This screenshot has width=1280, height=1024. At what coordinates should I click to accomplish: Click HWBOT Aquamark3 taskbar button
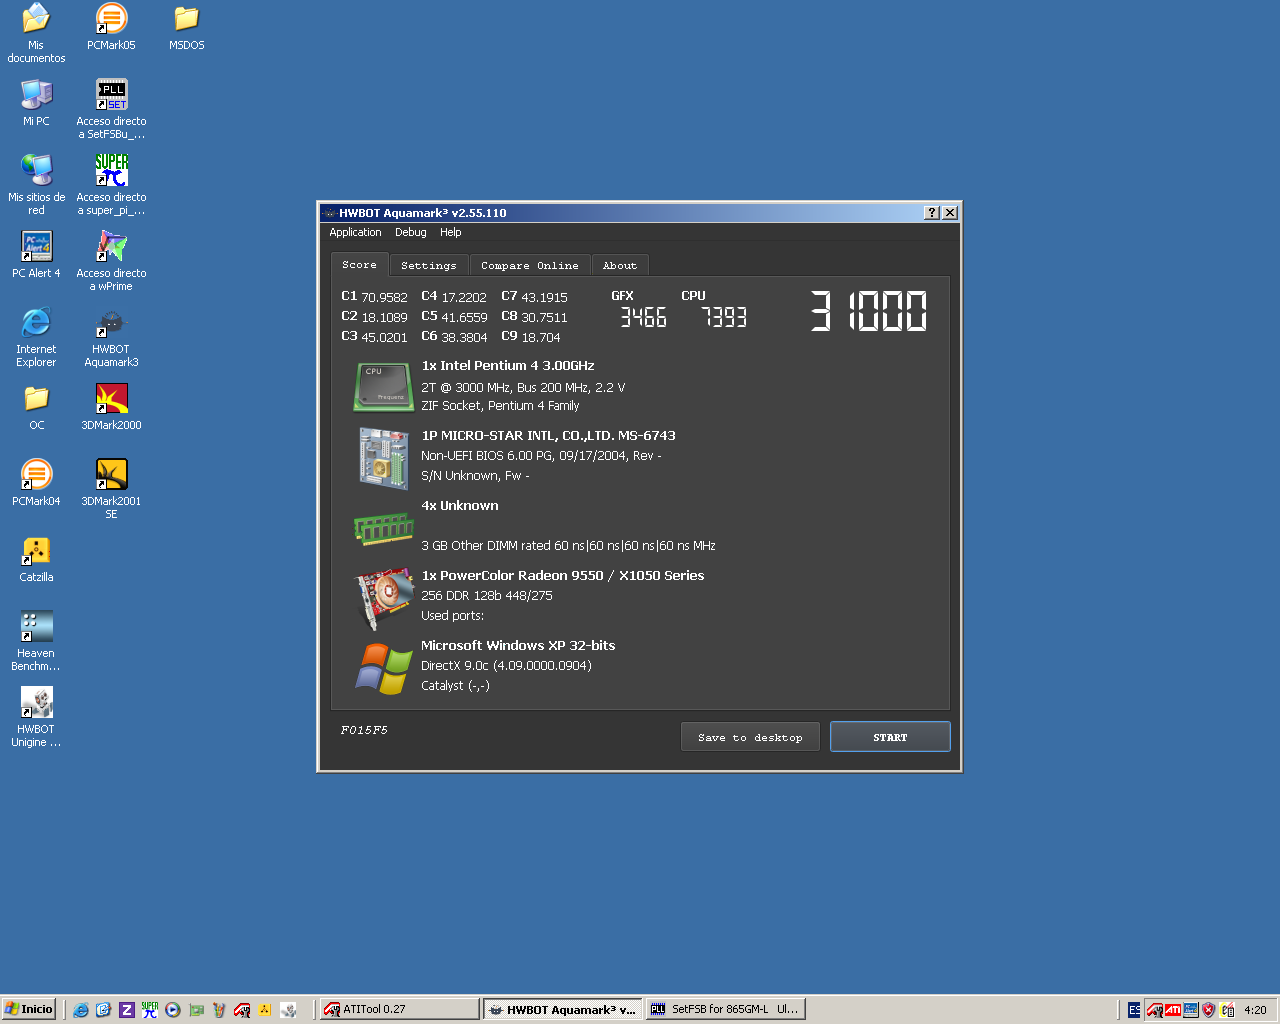pos(562,1009)
